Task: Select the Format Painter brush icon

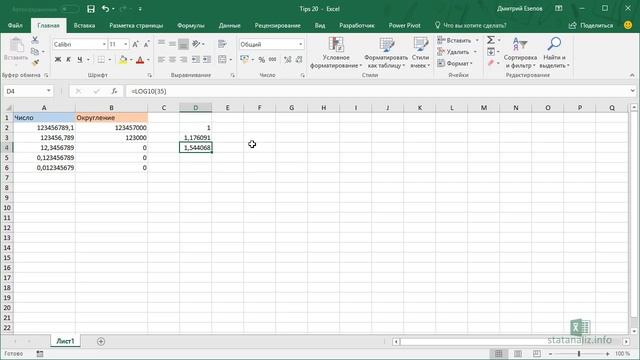Action: click(35, 62)
